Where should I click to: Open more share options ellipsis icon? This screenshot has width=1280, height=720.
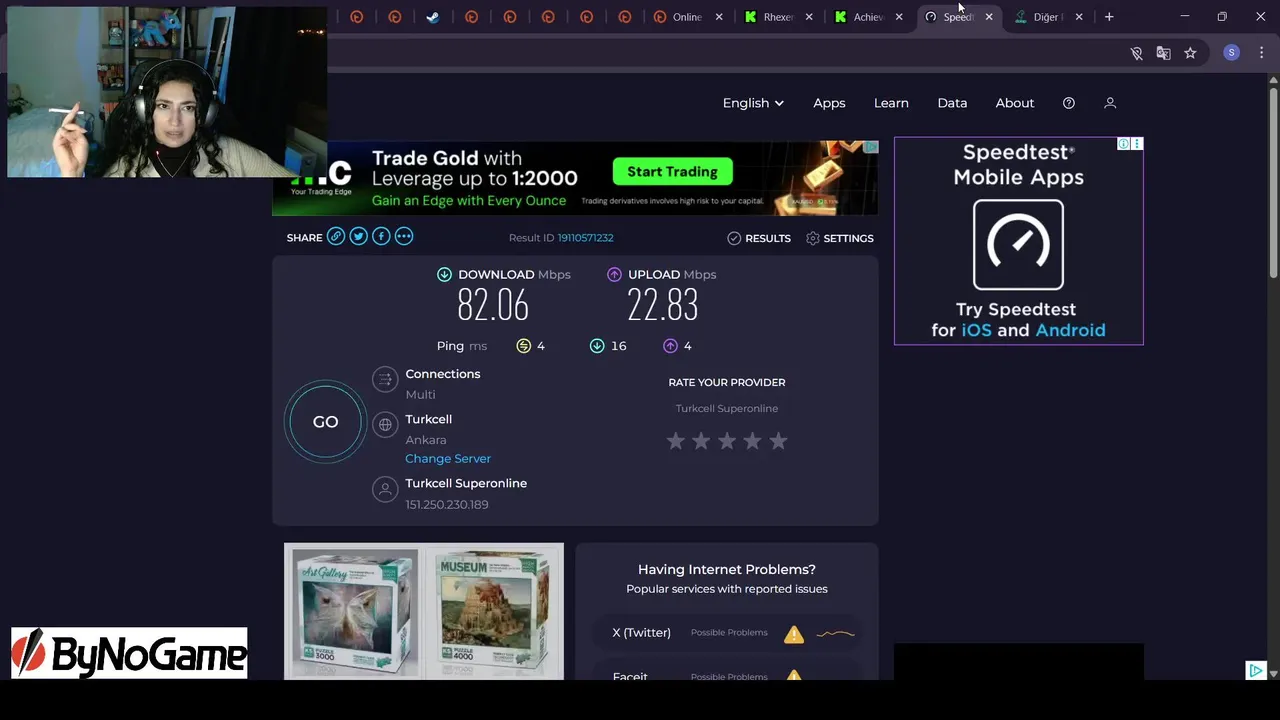pyautogui.click(x=404, y=237)
